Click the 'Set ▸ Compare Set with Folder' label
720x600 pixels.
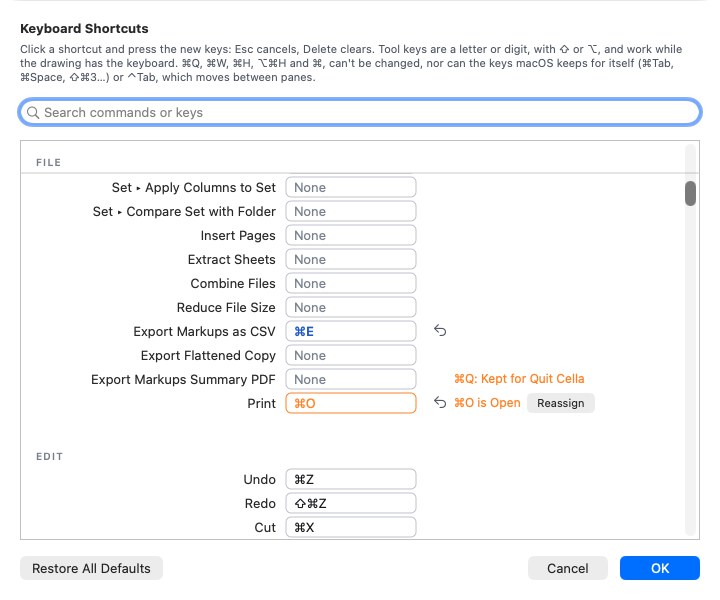click(x=184, y=211)
